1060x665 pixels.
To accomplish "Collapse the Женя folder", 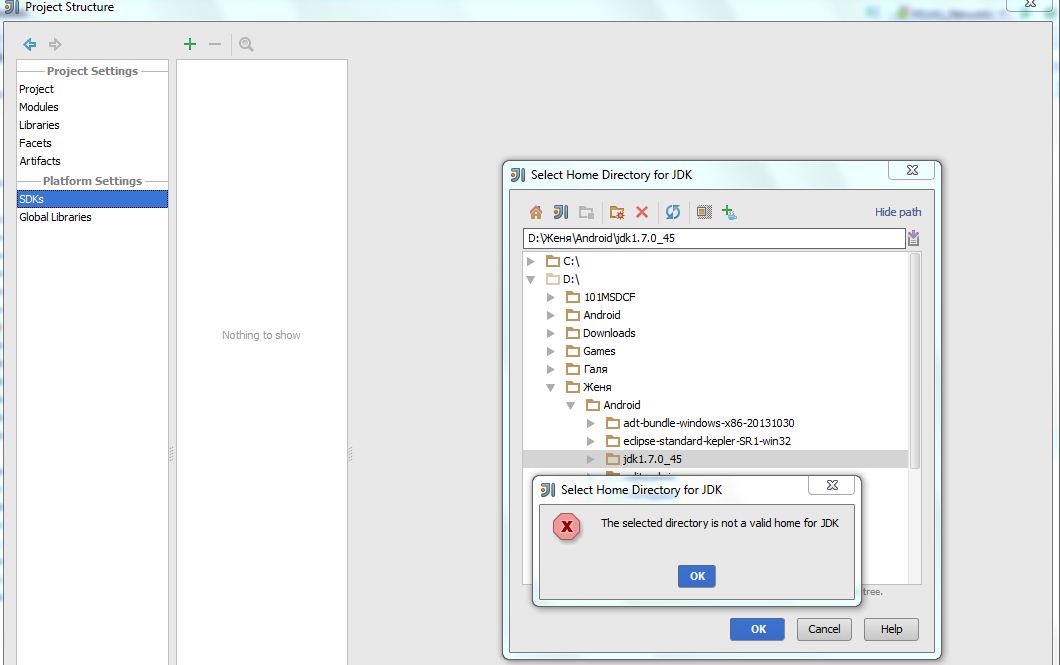I will (x=551, y=387).
